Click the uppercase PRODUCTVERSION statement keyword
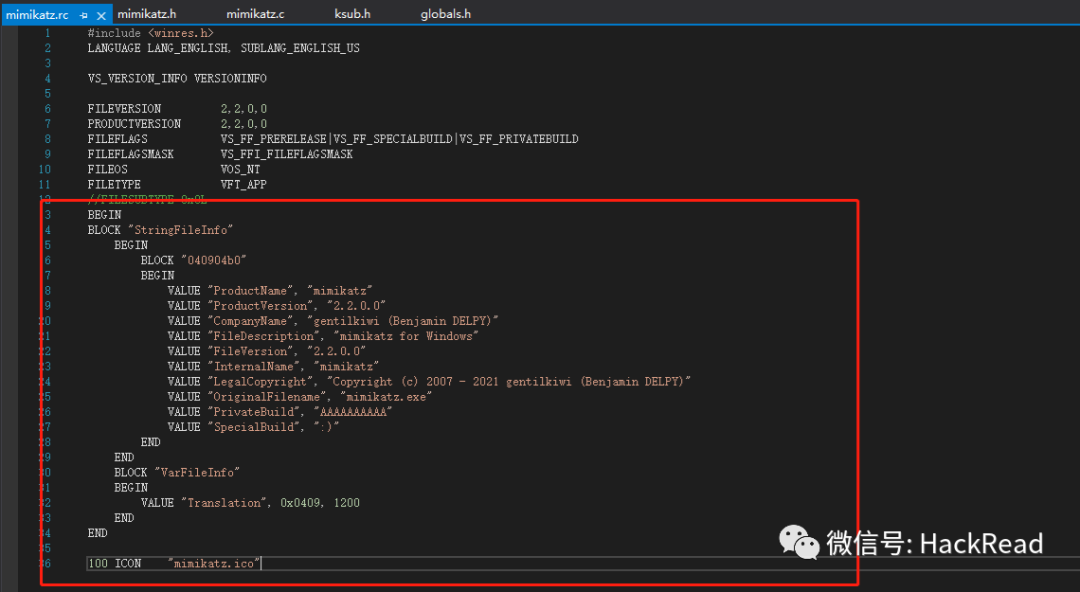The image size is (1080, 592). [x=134, y=124]
